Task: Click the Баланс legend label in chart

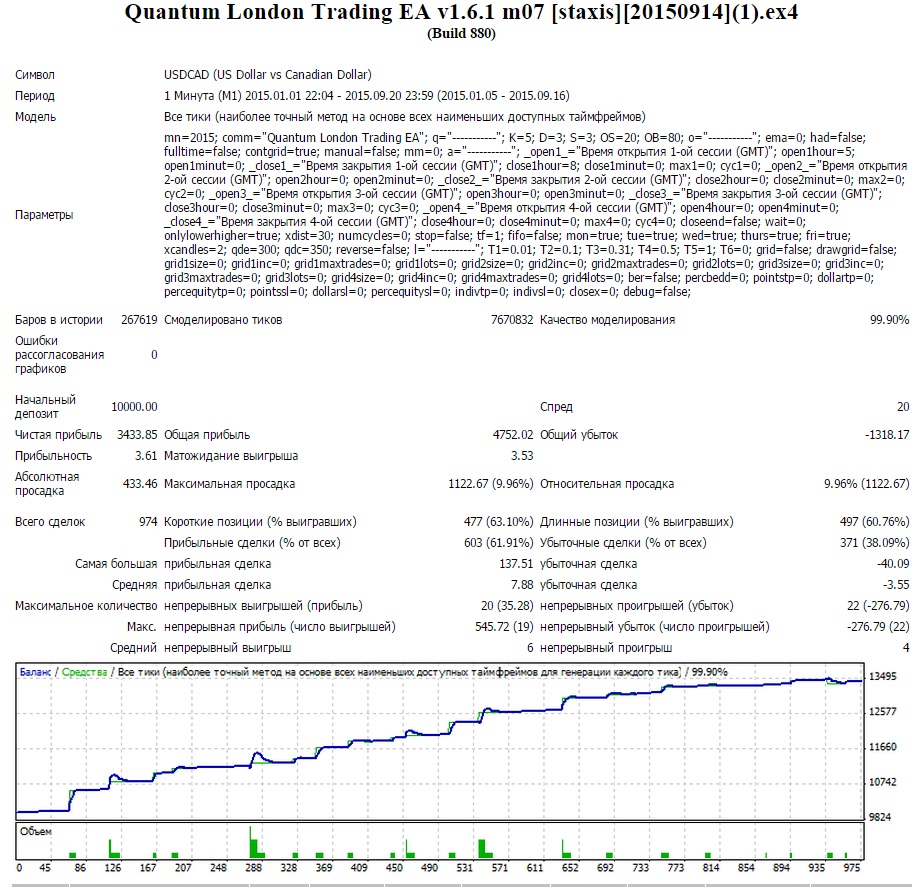Action: (35, 672)
